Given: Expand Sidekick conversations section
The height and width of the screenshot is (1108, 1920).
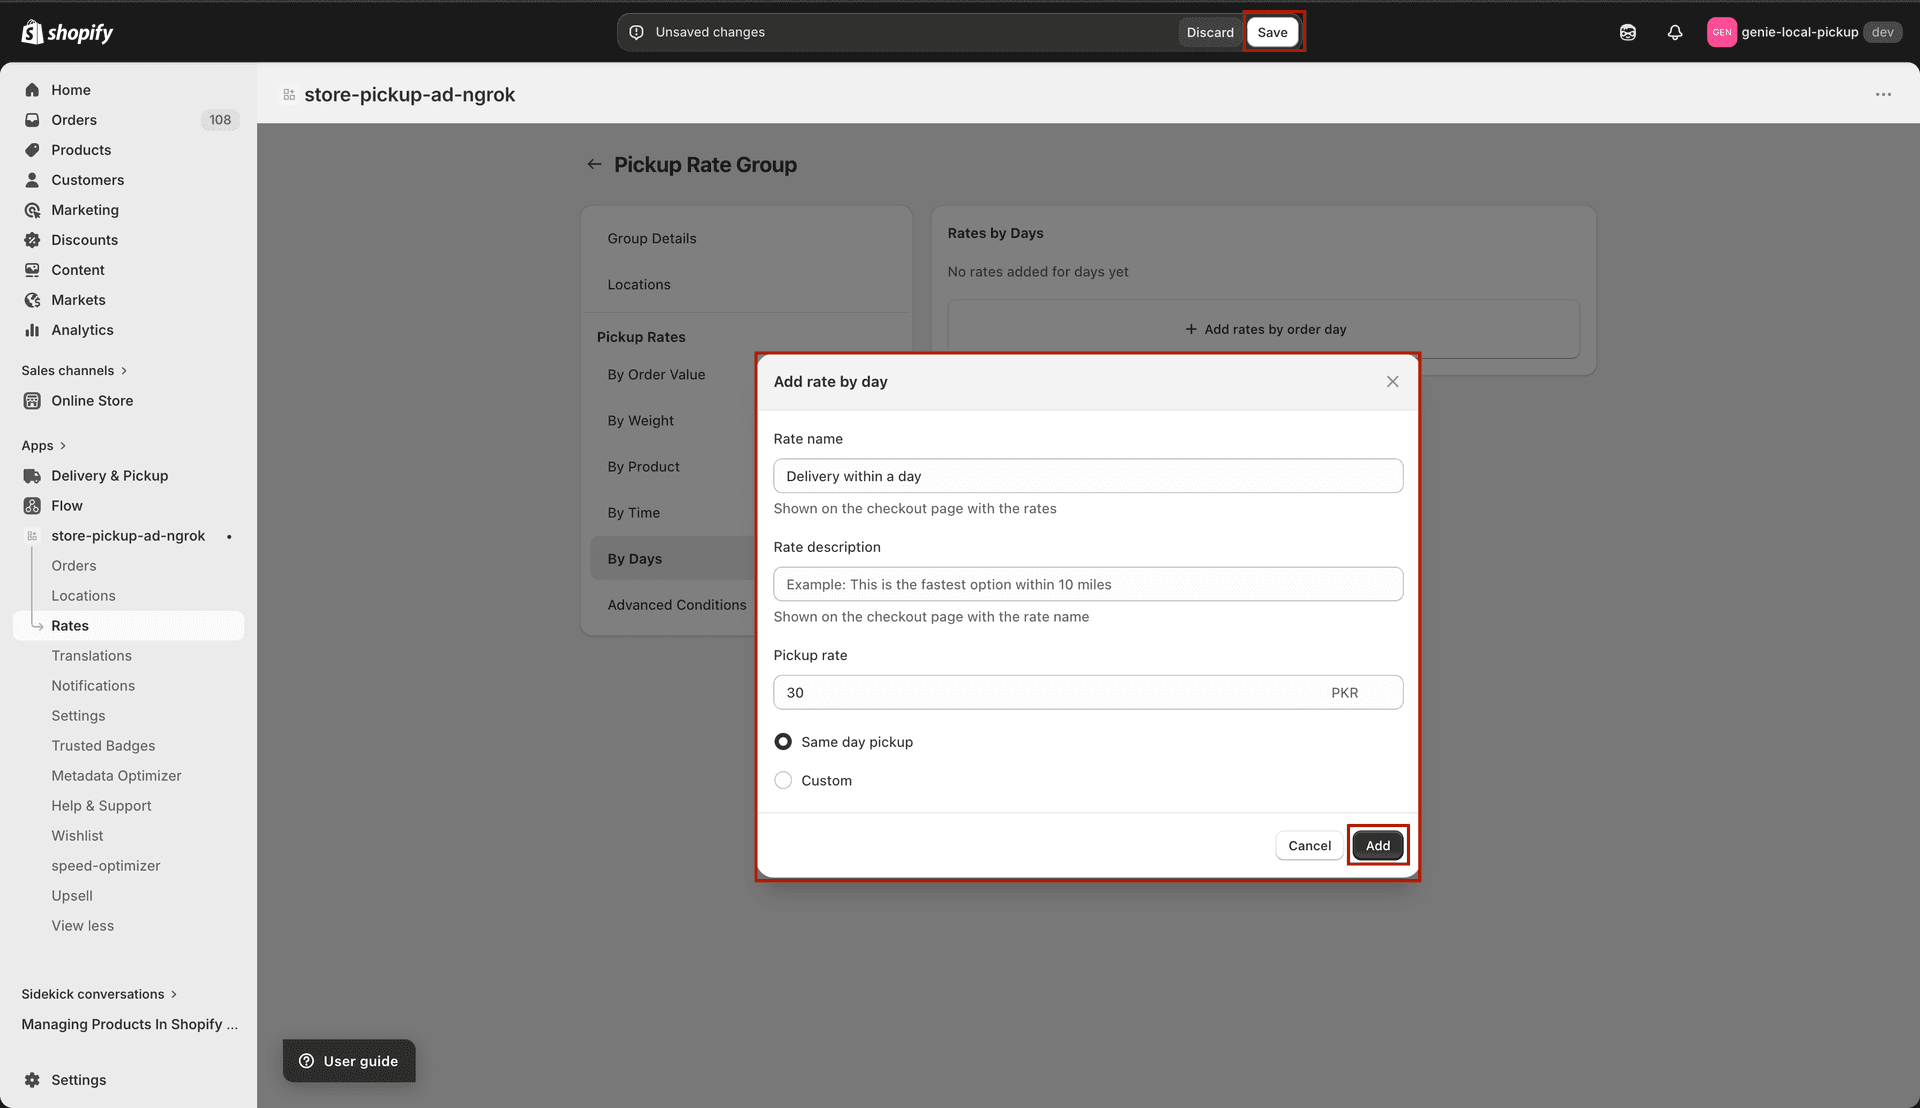Looking at the screenshot, I should pyautogui.click(x=99, y=994).
